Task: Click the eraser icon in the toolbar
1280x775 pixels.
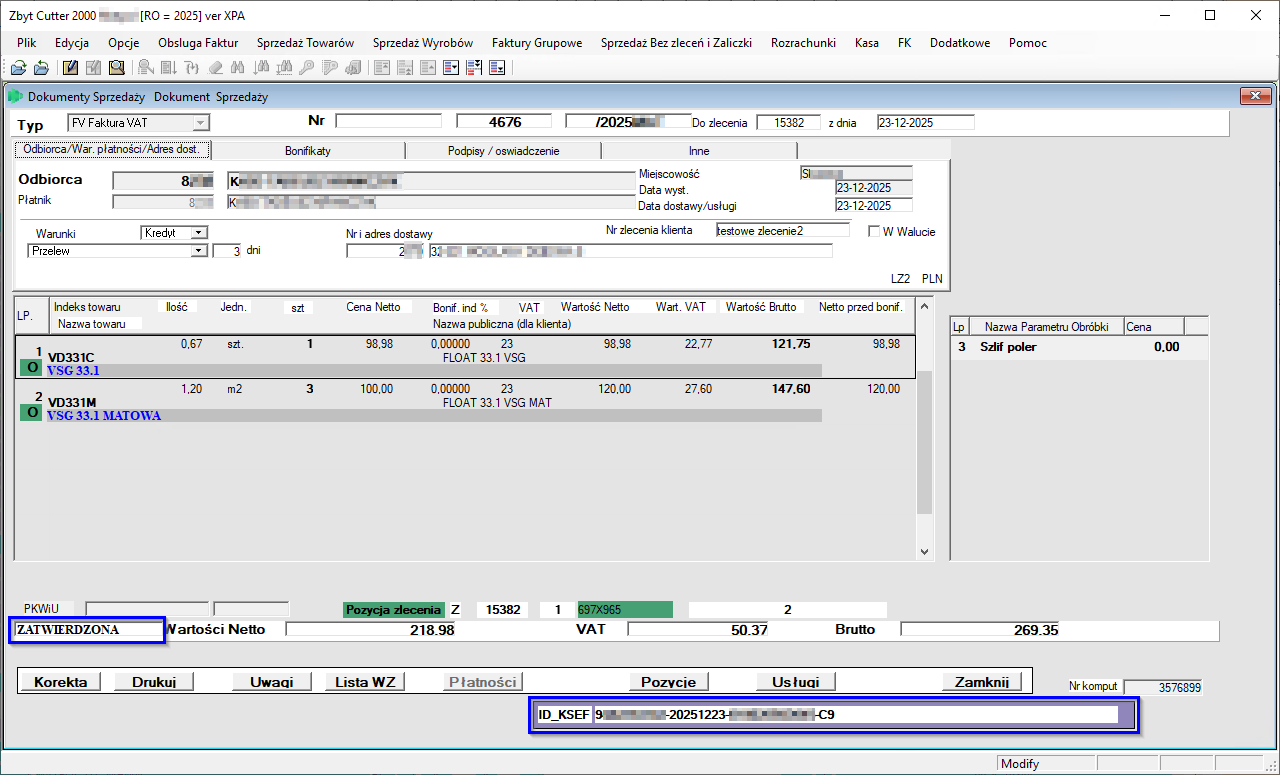Action: pos(215,68)
